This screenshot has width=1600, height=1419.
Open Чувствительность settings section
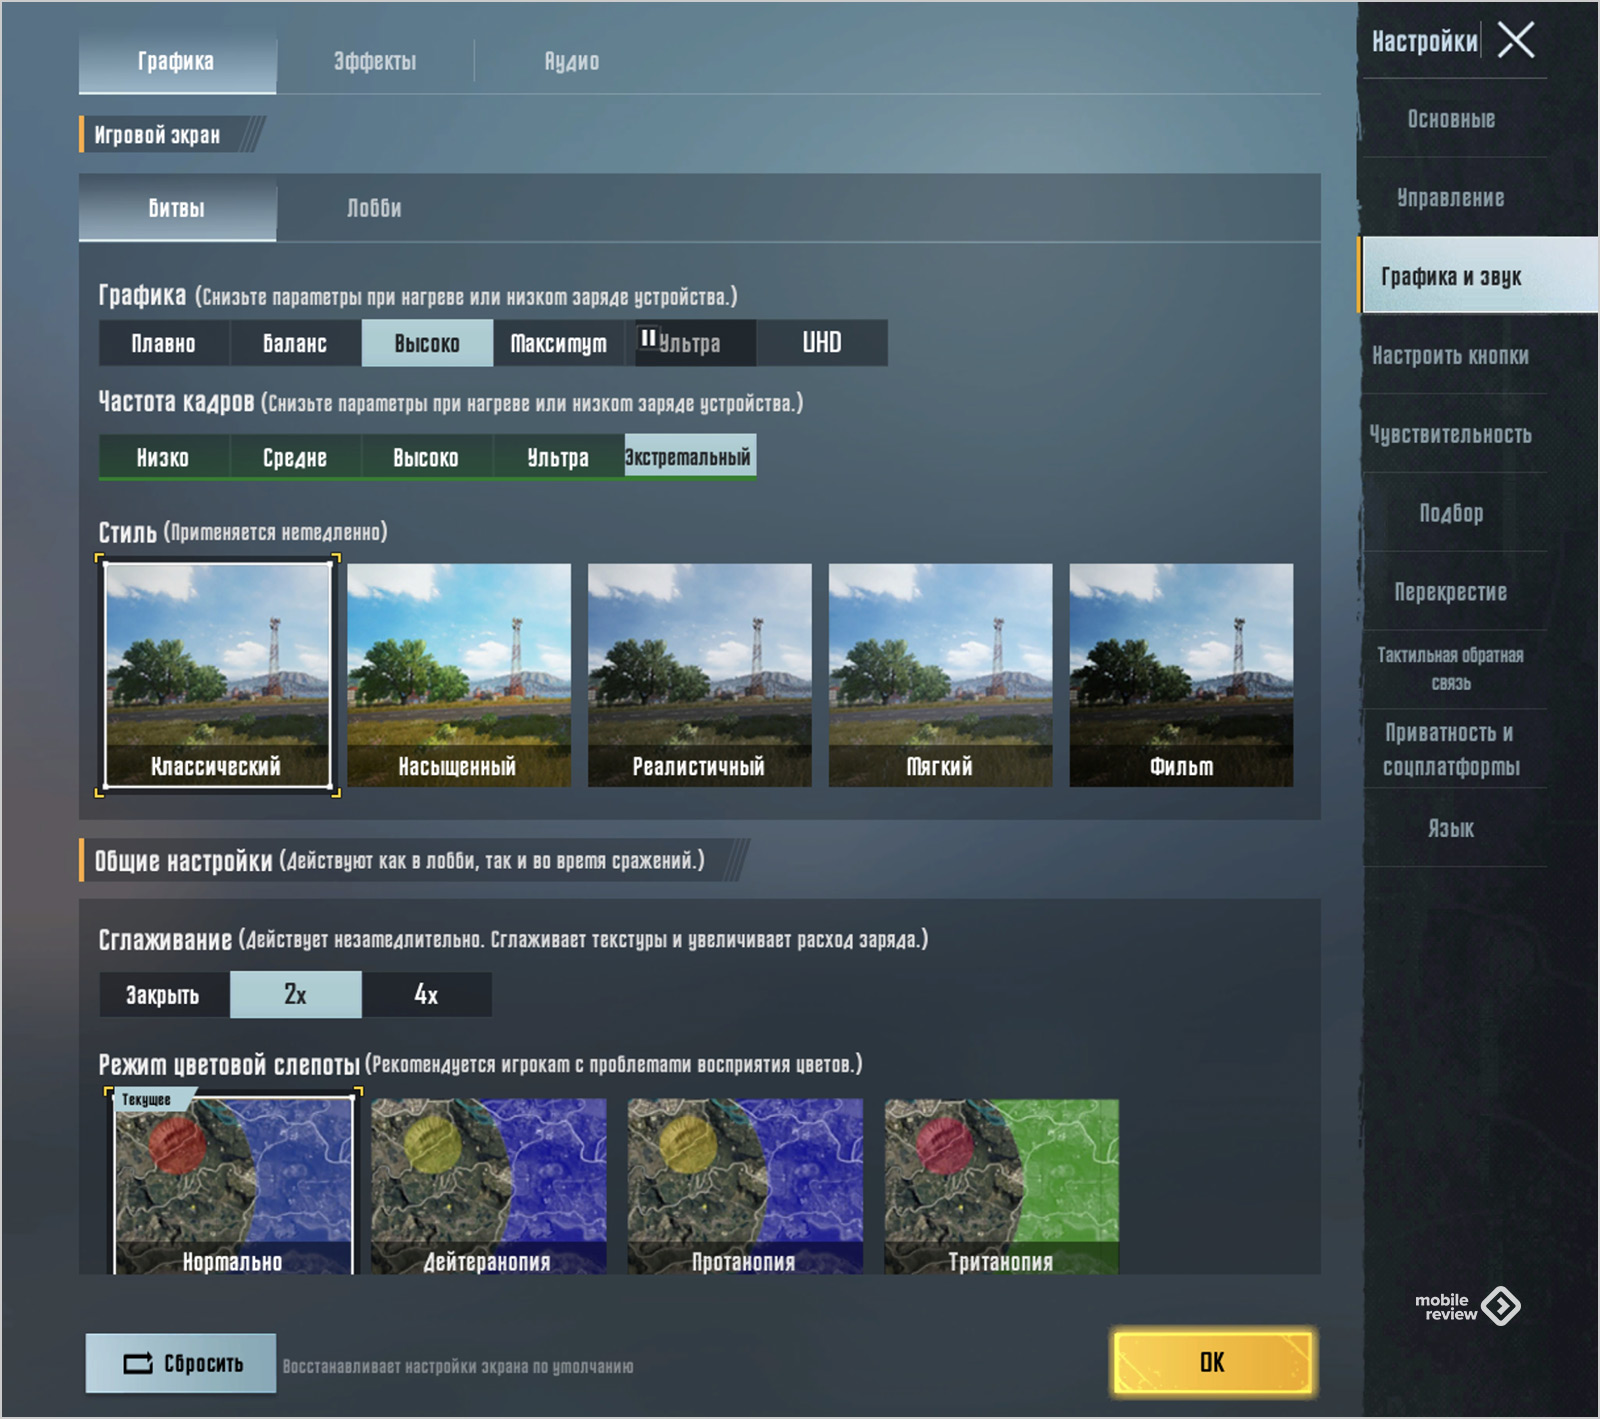(x=1452, y=434)
